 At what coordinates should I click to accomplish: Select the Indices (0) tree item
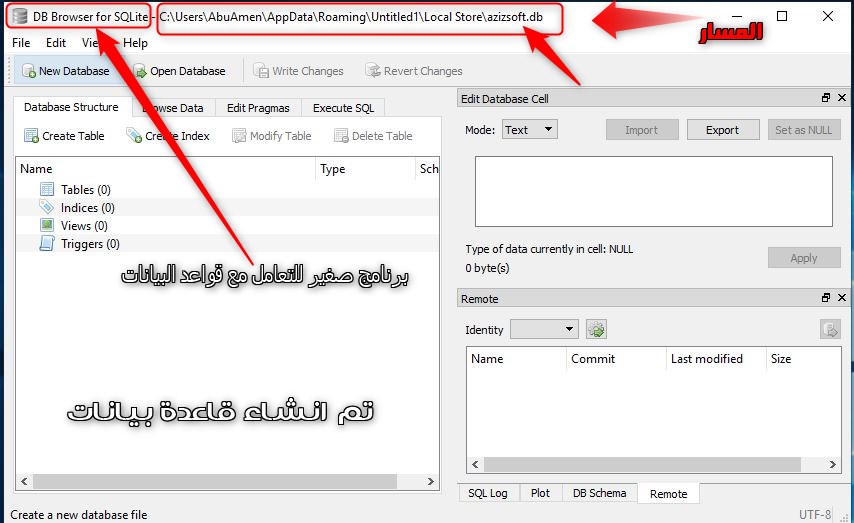pos(87,208)
